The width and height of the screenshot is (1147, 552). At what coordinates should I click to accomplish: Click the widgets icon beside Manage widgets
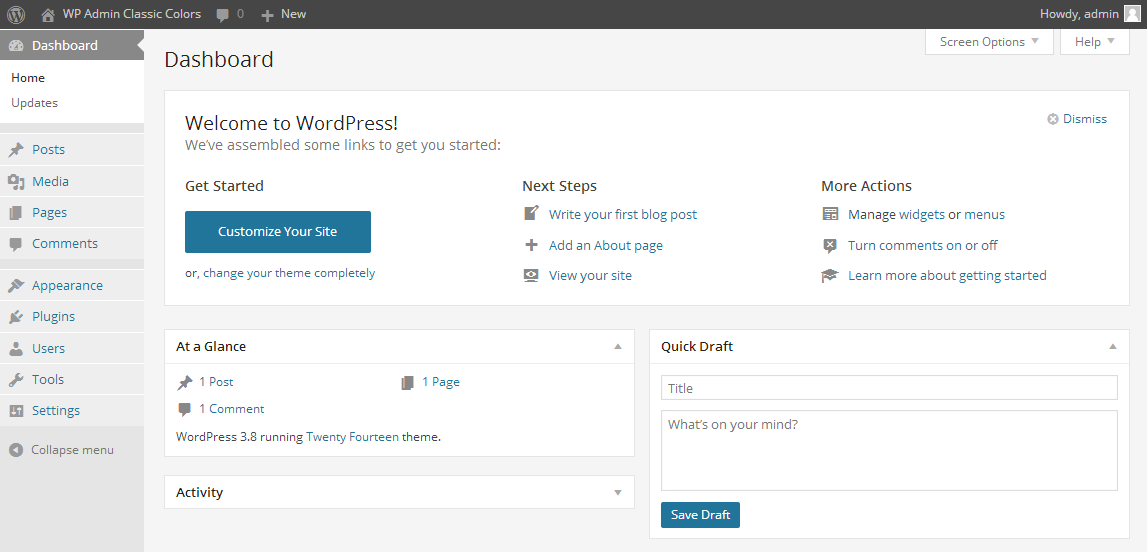830,214
